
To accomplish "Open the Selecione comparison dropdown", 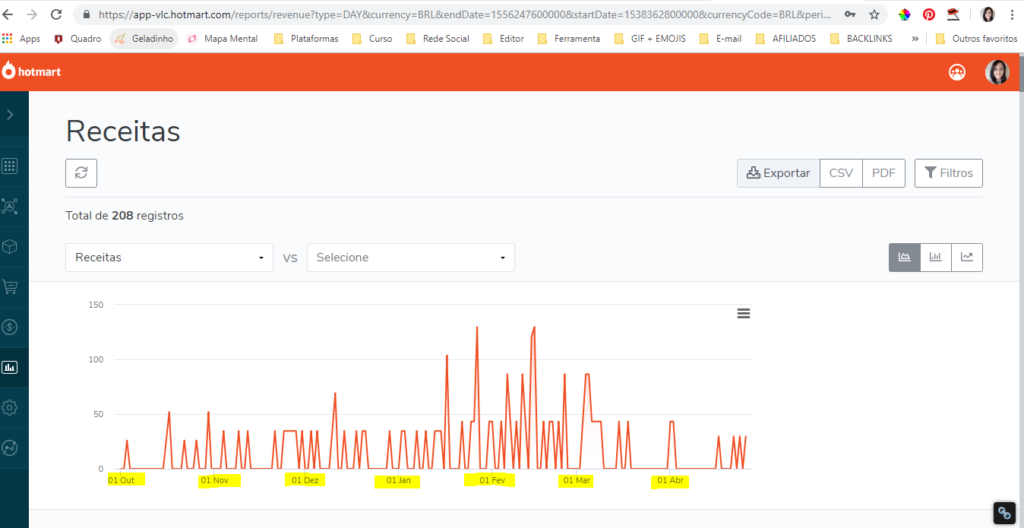I will pyautogui.click(x=410, y=257).
